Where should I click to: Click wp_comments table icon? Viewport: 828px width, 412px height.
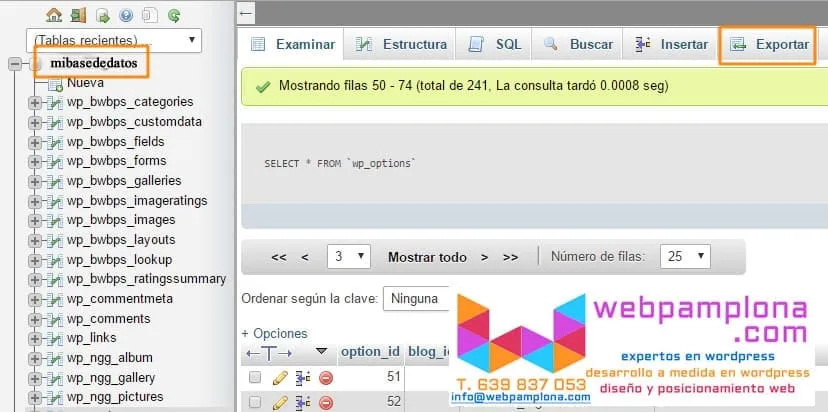[x=55, y=320]
